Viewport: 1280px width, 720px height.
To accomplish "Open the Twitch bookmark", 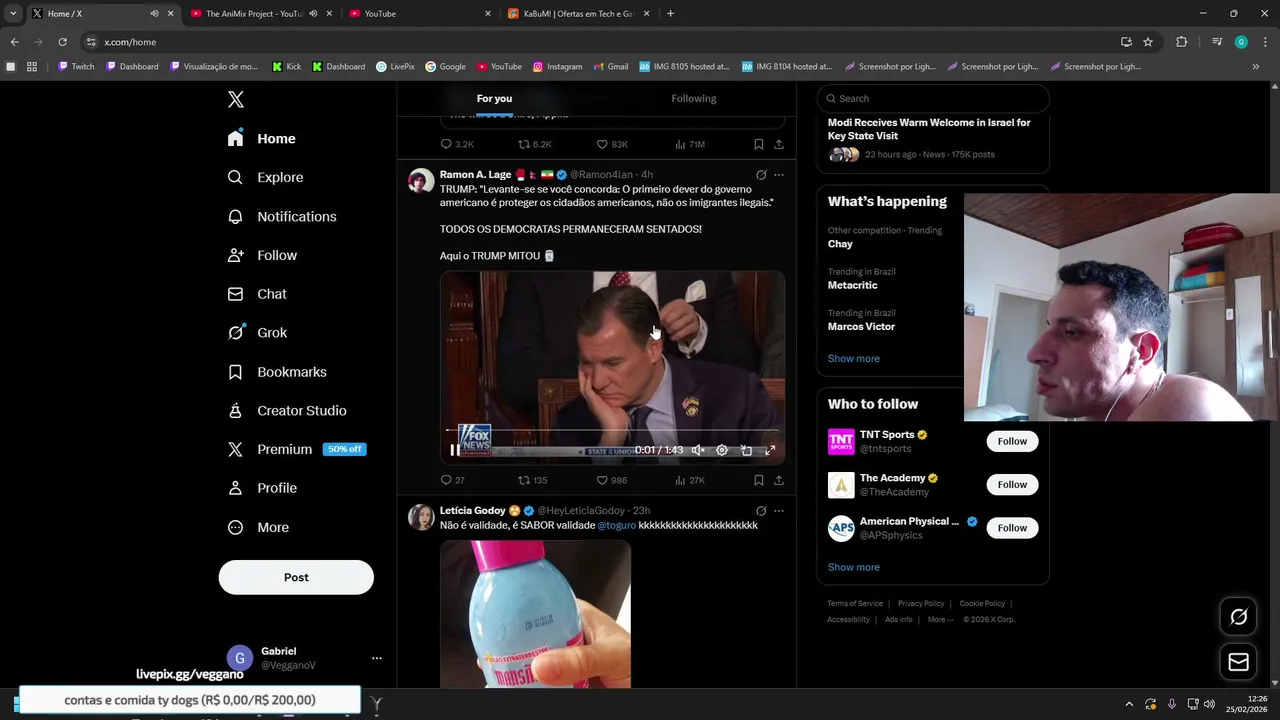I will click(76, 67).
